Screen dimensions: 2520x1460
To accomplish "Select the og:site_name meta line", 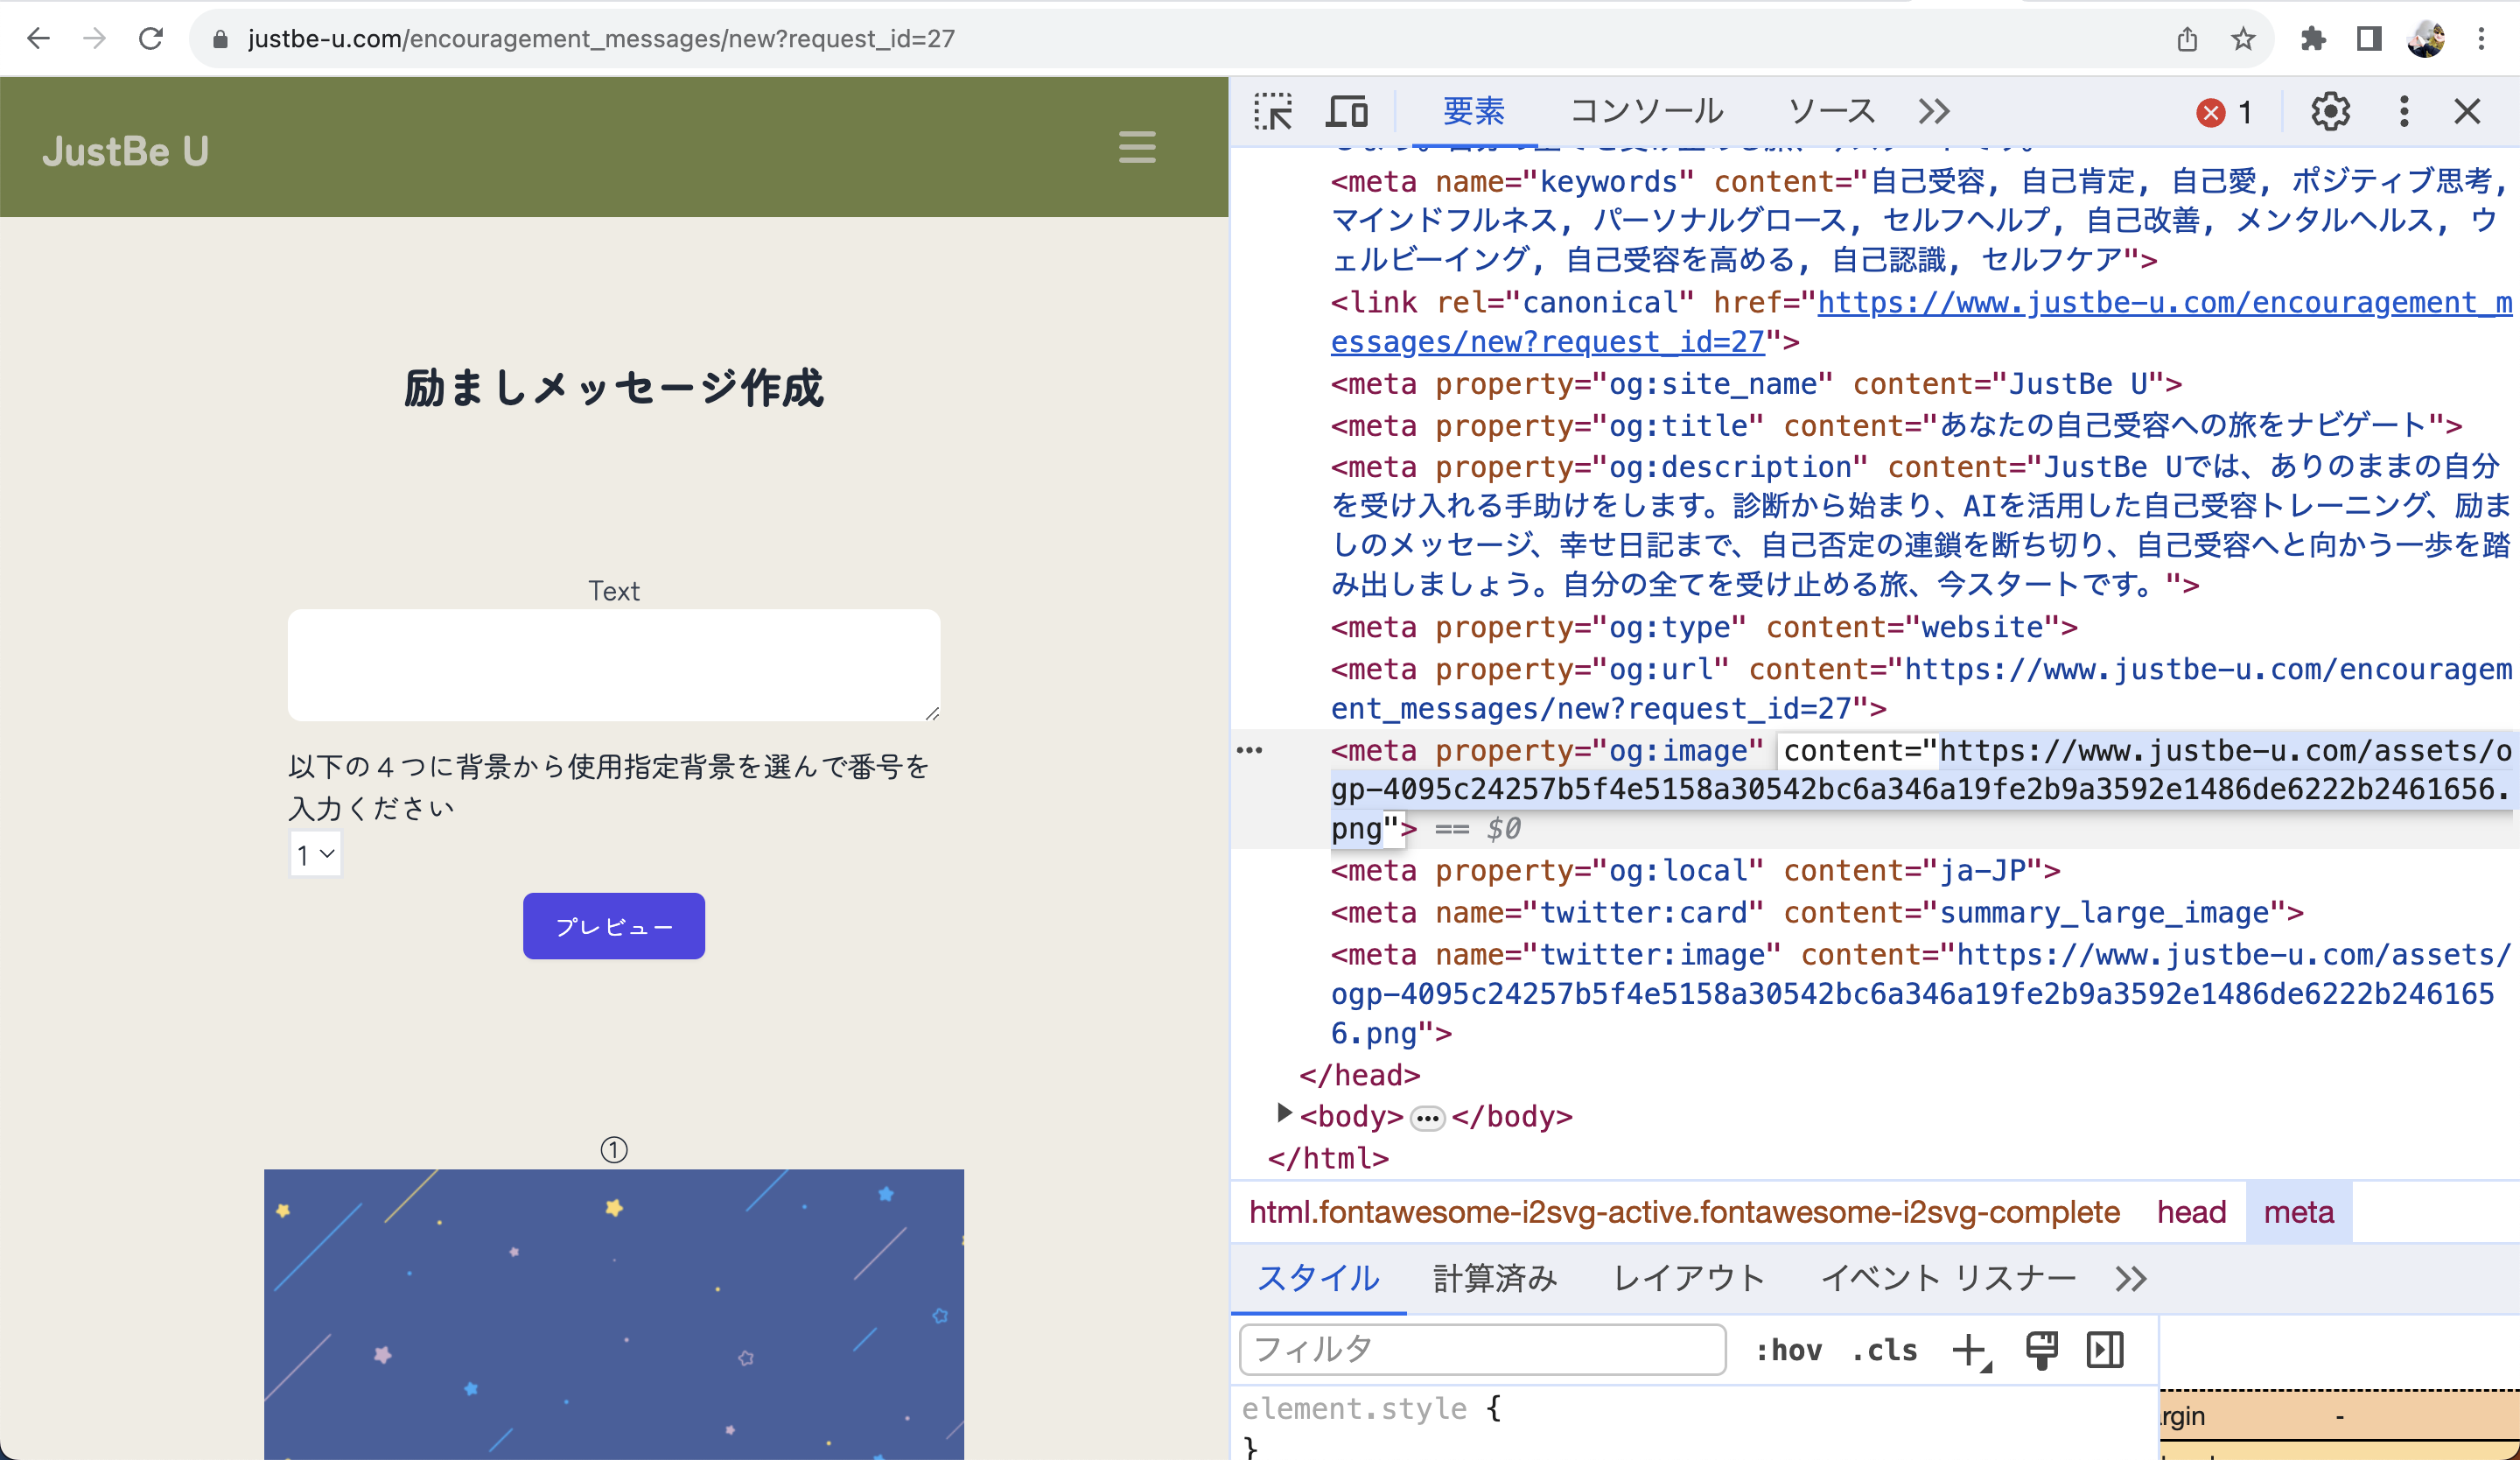I will point(1756,384).
